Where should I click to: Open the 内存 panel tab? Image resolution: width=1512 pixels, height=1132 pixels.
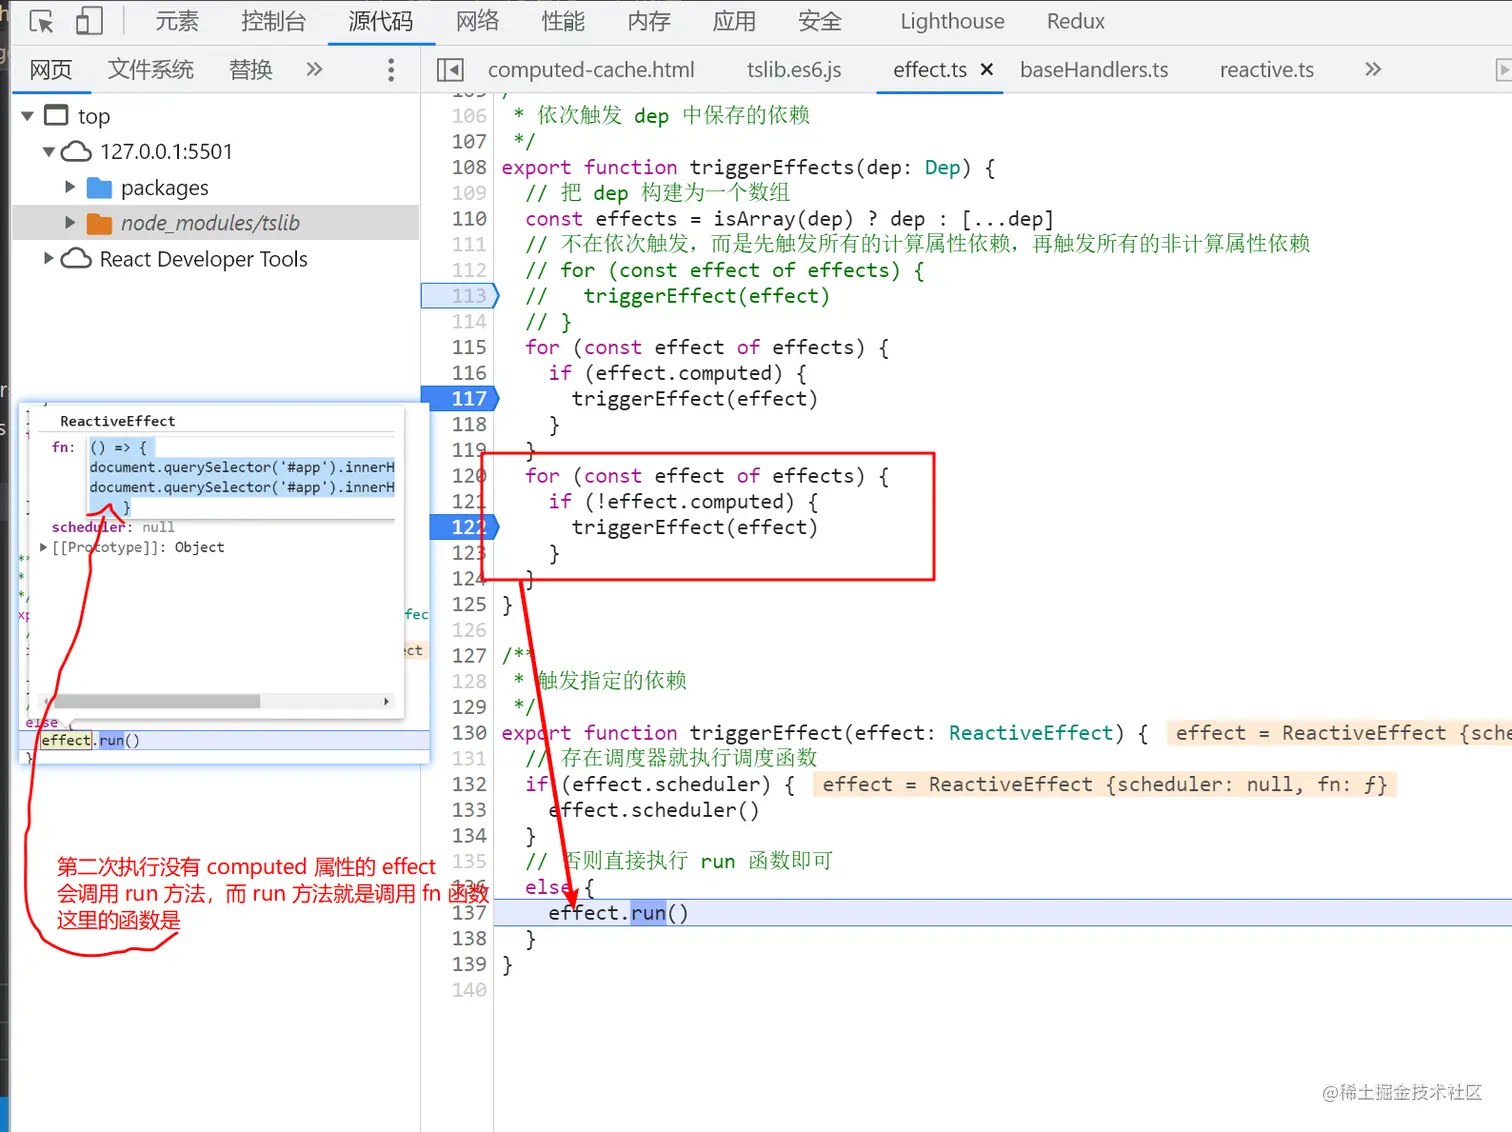tap(649, 21)
